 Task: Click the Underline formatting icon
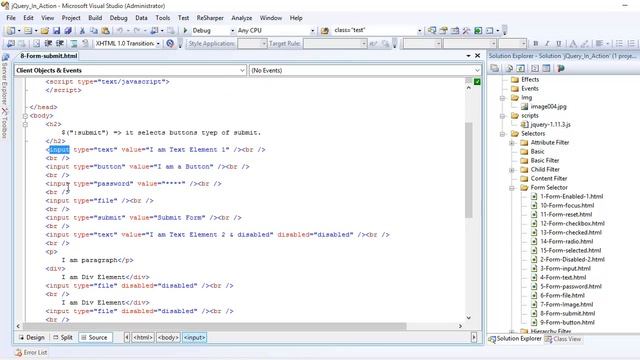559,43
